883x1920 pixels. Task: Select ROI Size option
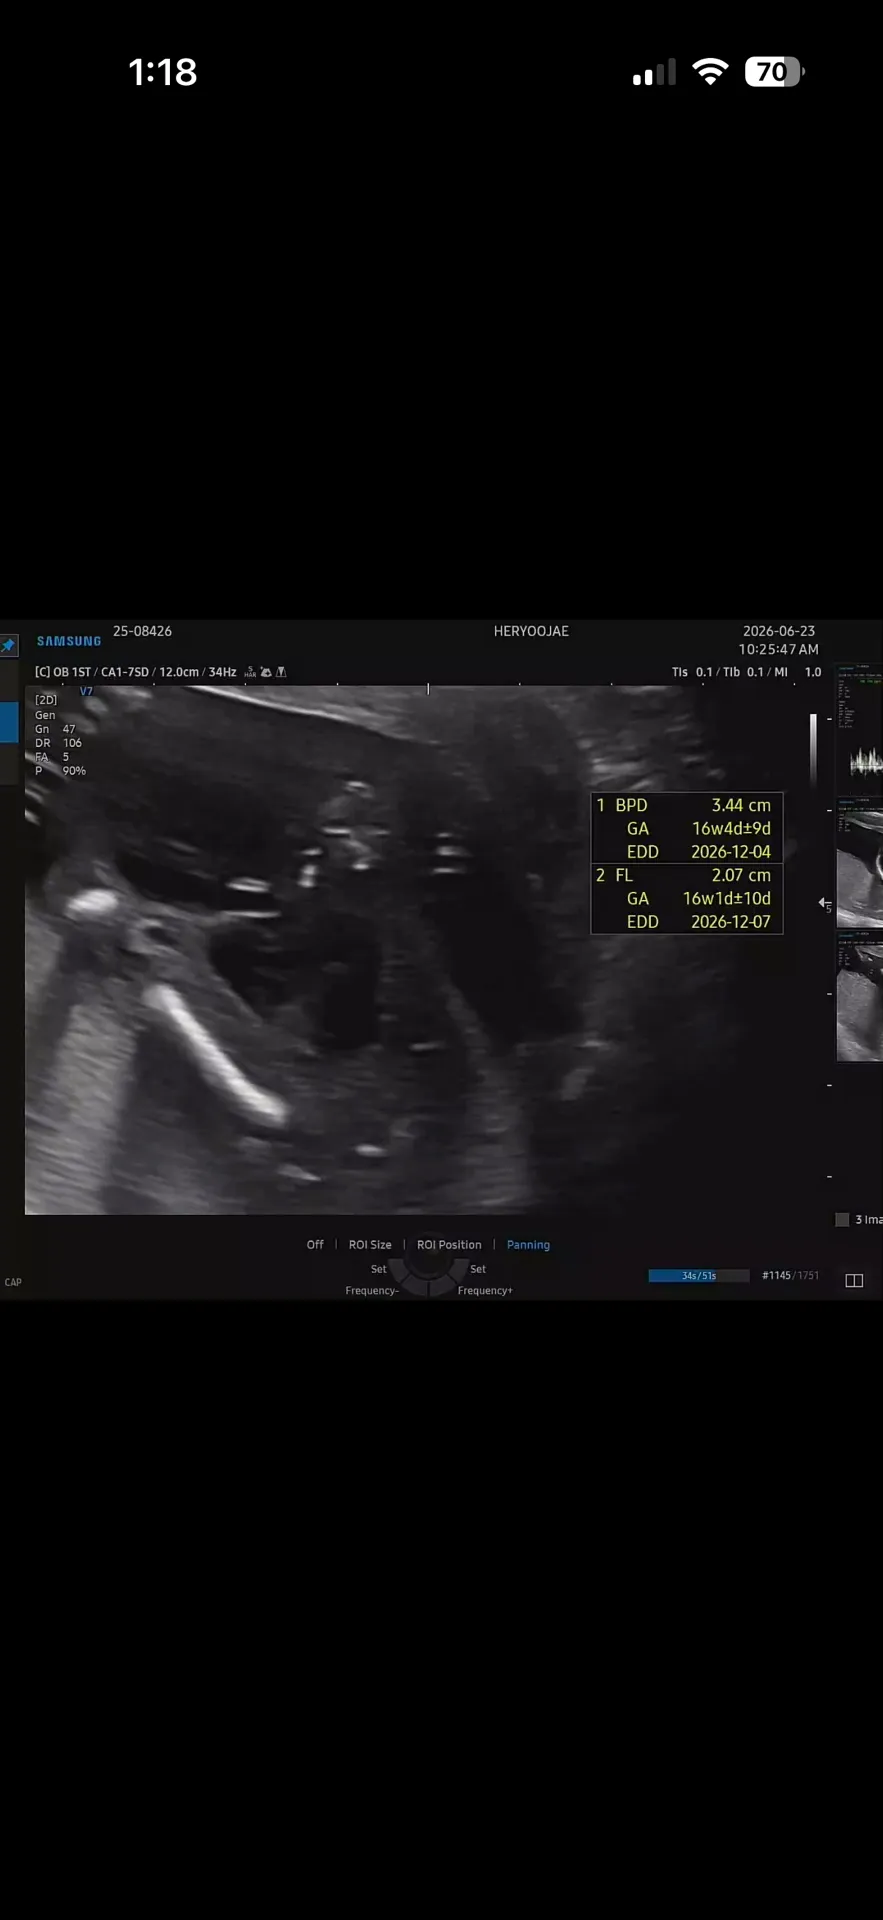(370, 1245)
